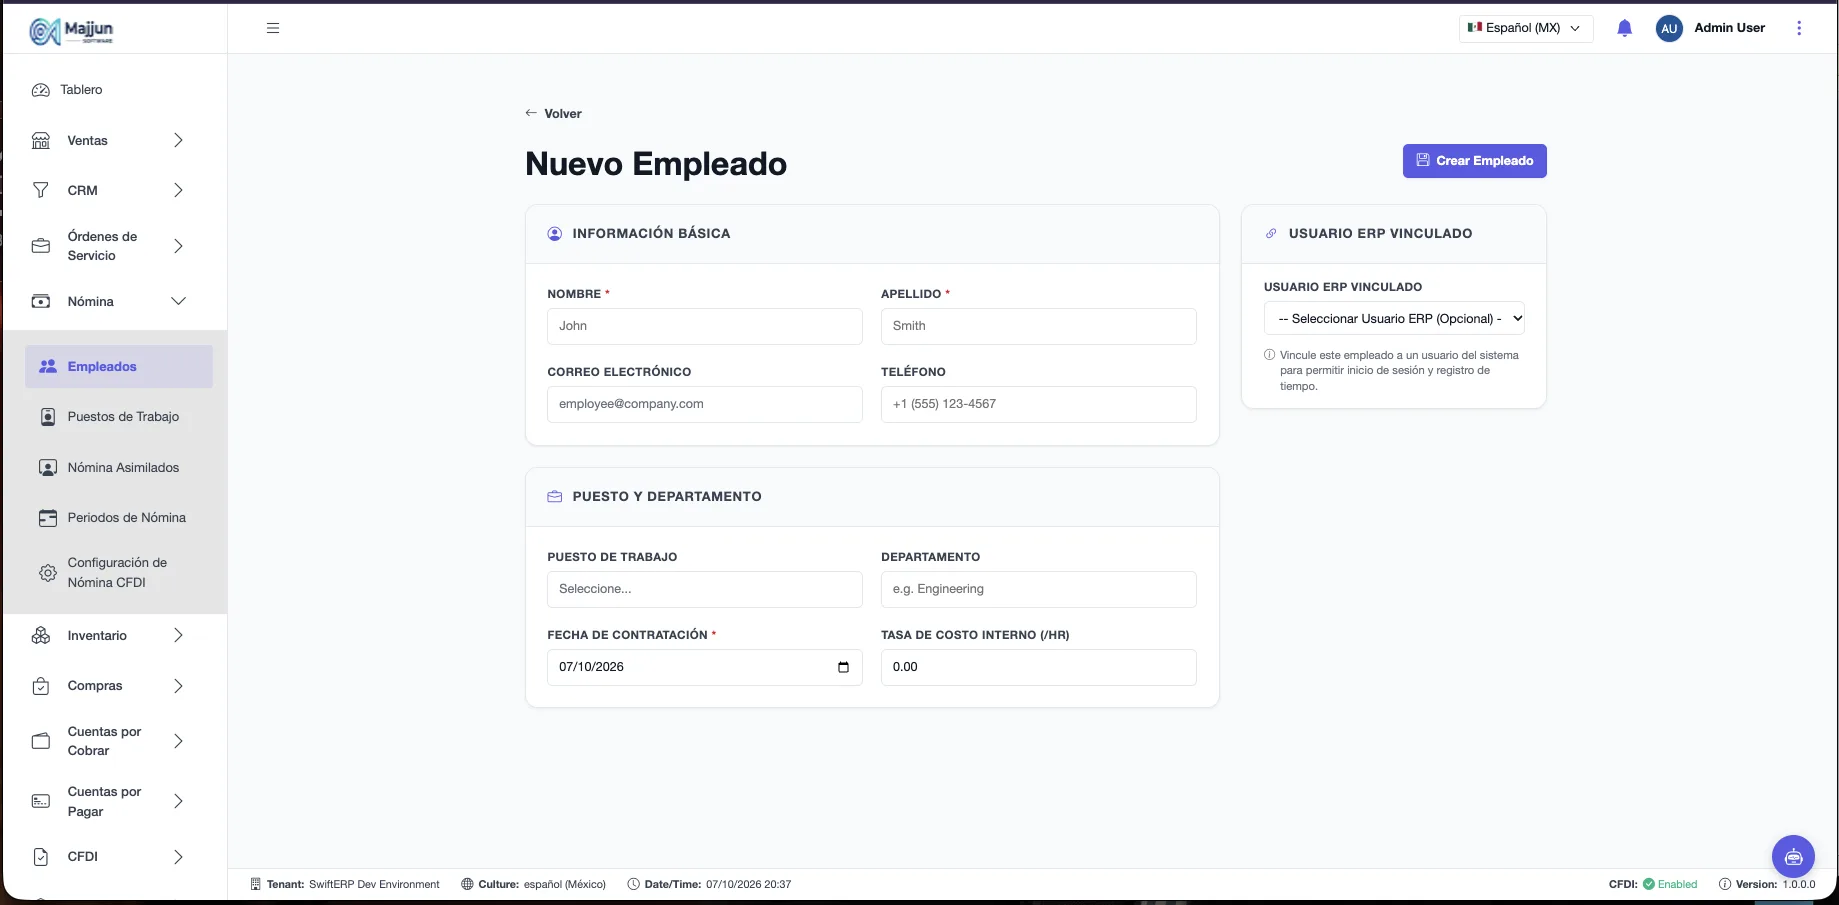This screenshot has height=905, width=1839.
Task: Click the Configuración de Nómina gear icon
Action: pyautogui.click(x=47, y=573)
